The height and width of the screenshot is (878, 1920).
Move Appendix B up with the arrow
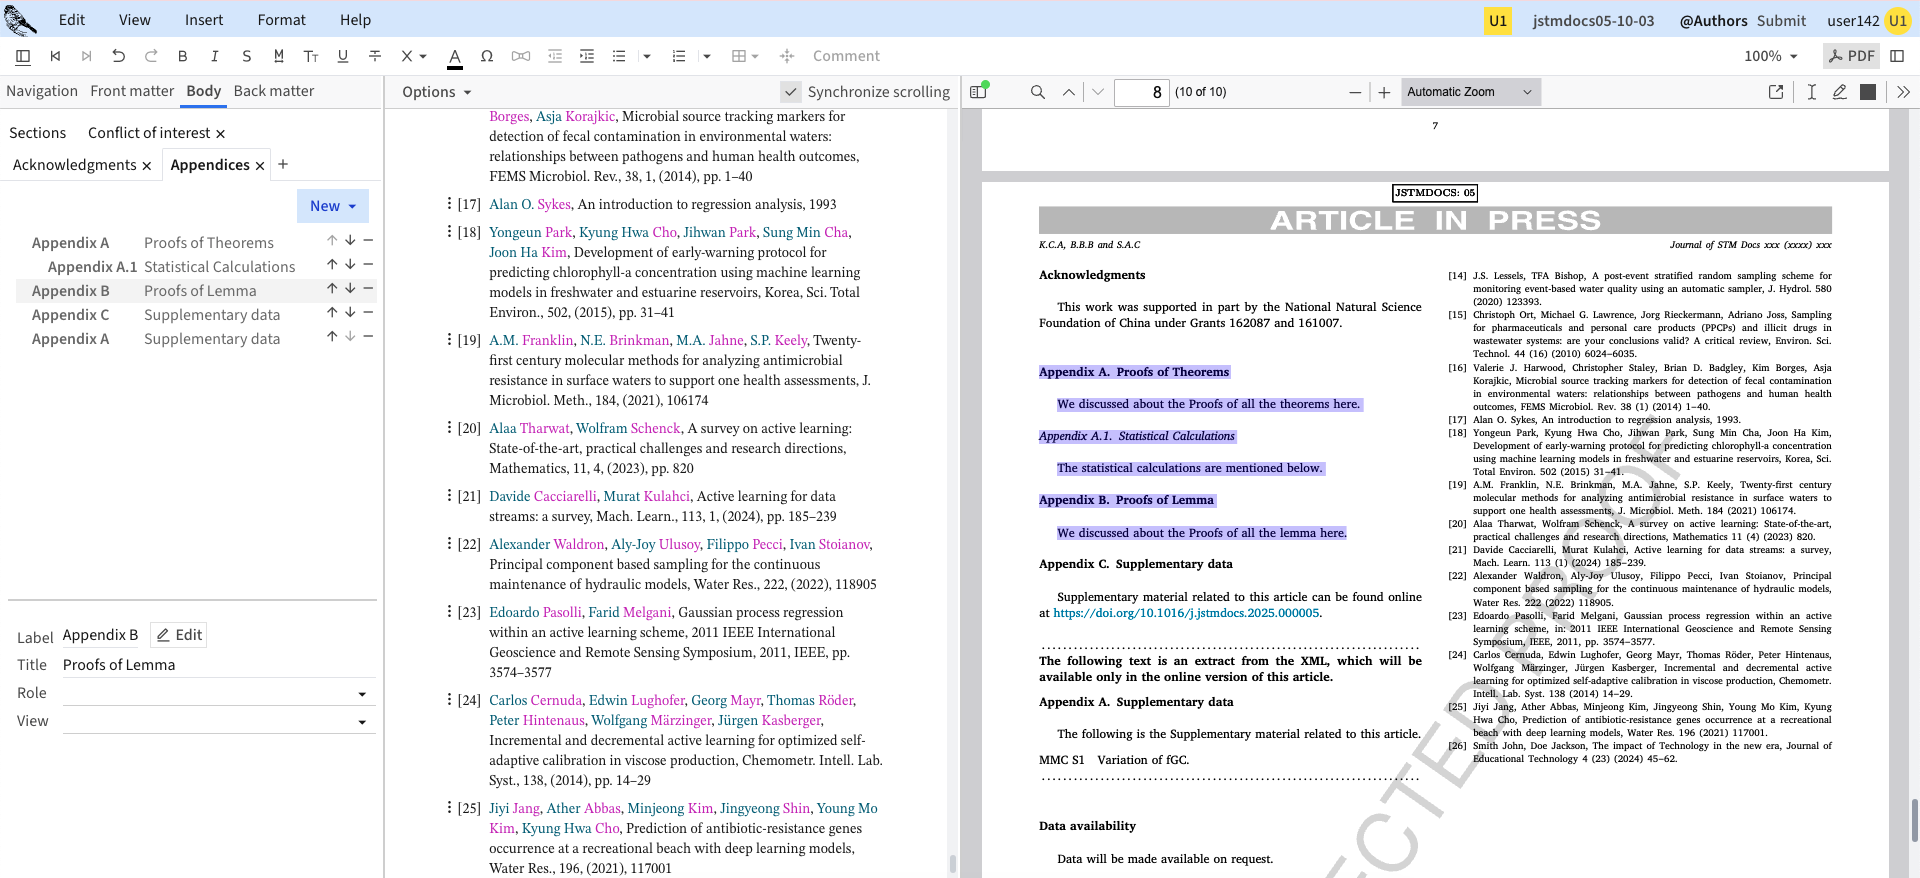click(x=332, y=289)
